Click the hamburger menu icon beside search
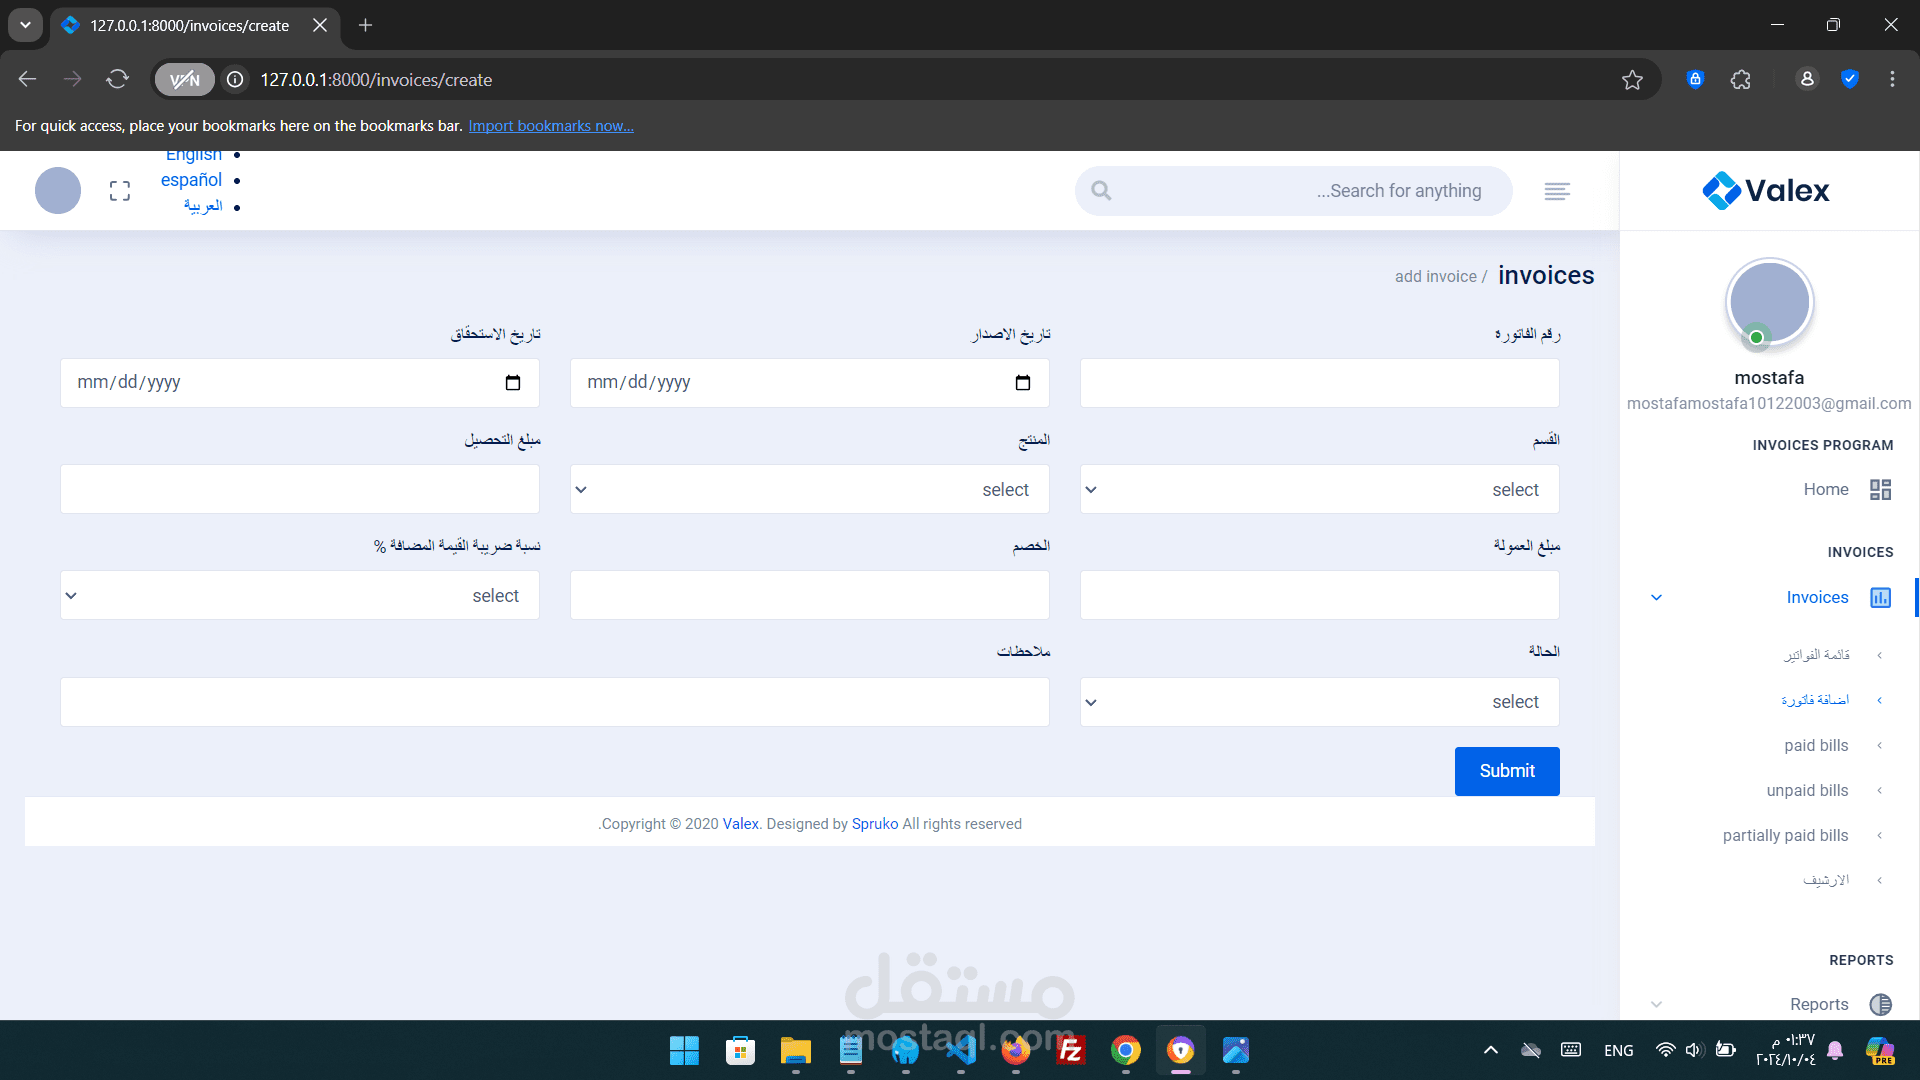The width and height of the screenshot is (1920, 1080). point(1557,191)
